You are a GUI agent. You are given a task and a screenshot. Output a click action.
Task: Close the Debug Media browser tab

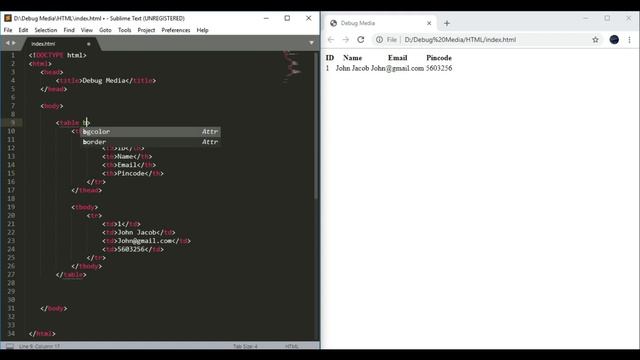429,23
